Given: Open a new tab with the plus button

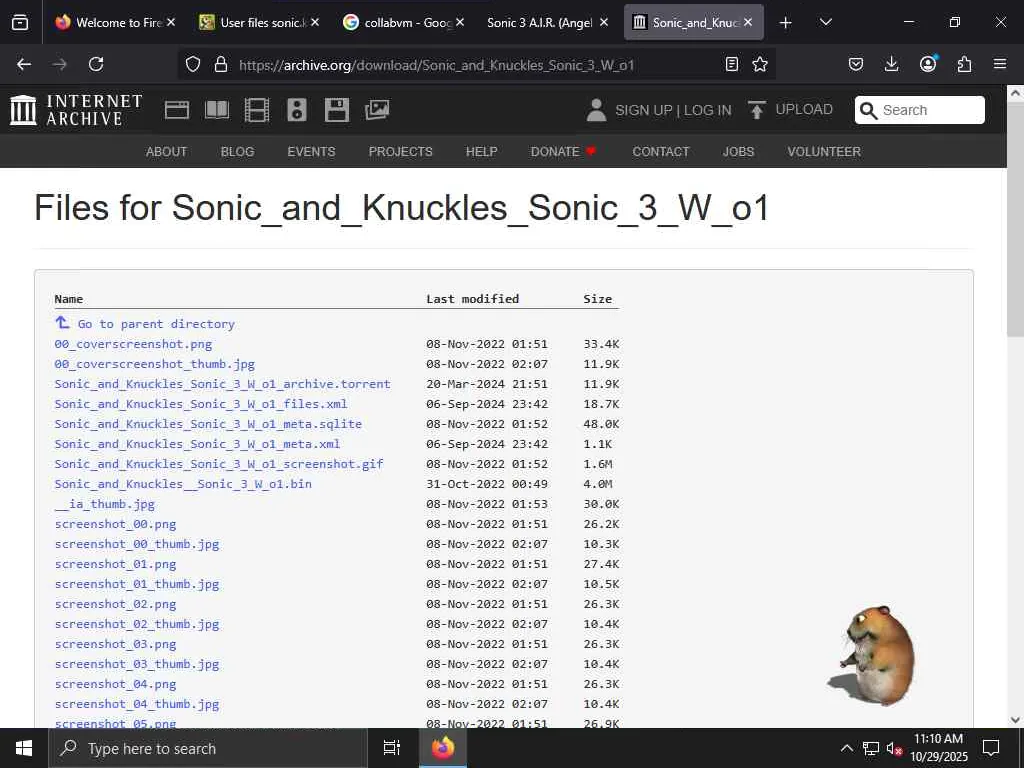Looking at the screenshot, I should [786, 22].
